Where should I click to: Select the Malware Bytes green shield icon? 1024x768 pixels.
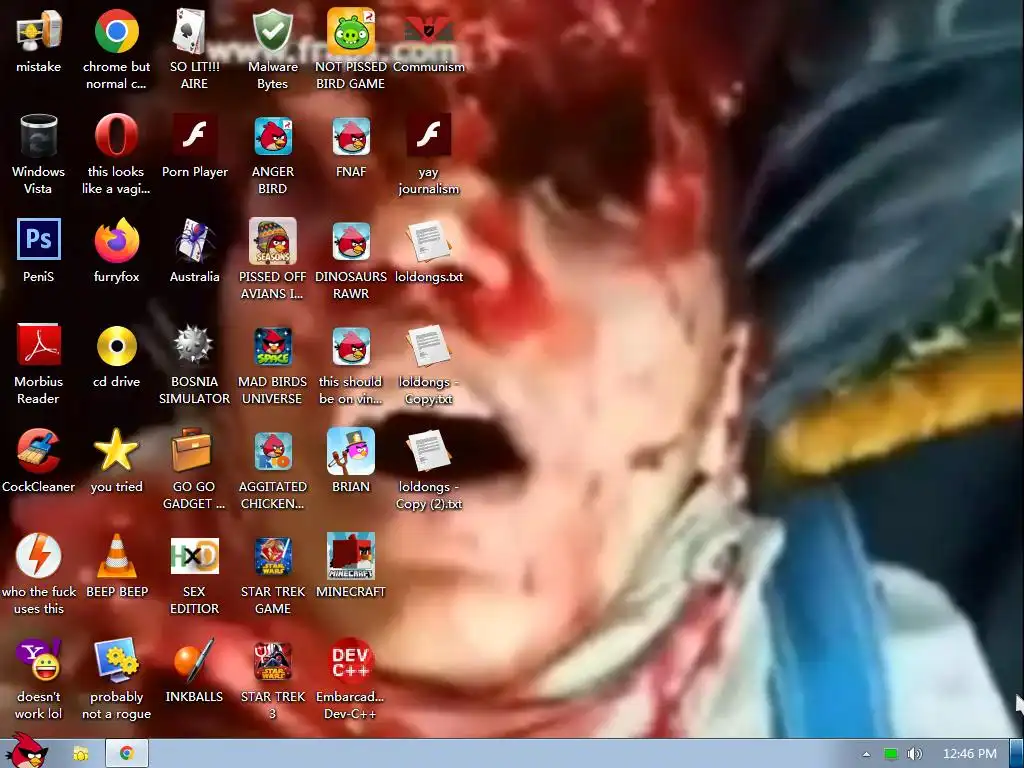coord(272,31)
